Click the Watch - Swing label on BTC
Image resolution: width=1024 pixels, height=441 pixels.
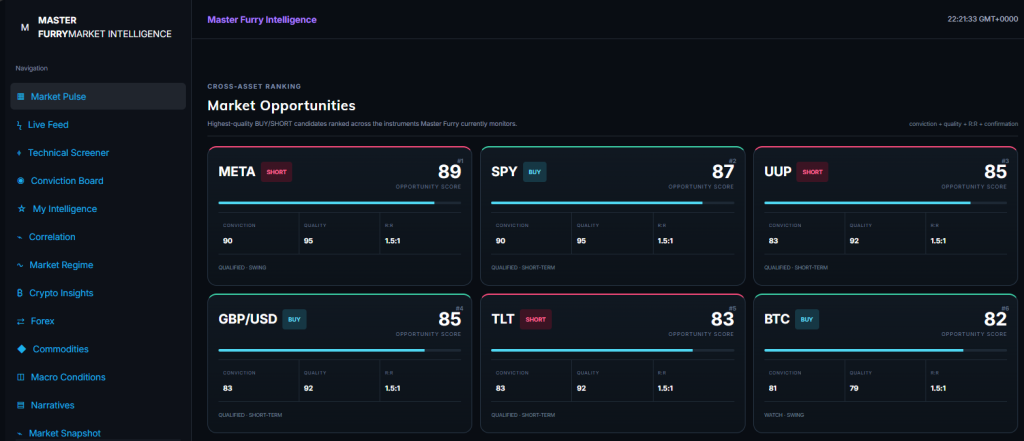[x=786, y=415]
